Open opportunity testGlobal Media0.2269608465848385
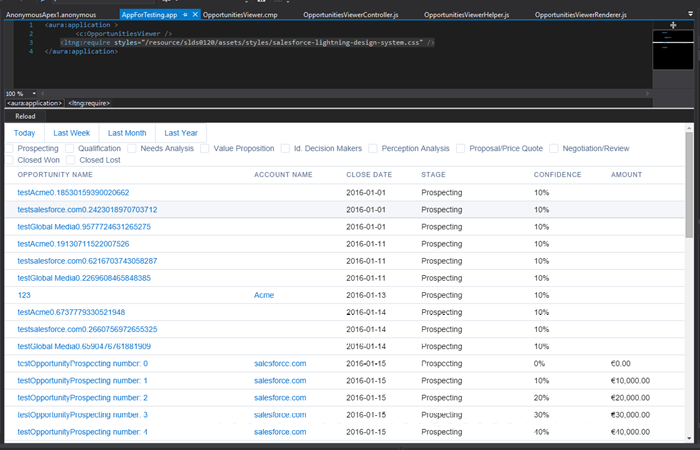This screenshot has height=450, width=700. pyautogui.click(x=84, y=278)
